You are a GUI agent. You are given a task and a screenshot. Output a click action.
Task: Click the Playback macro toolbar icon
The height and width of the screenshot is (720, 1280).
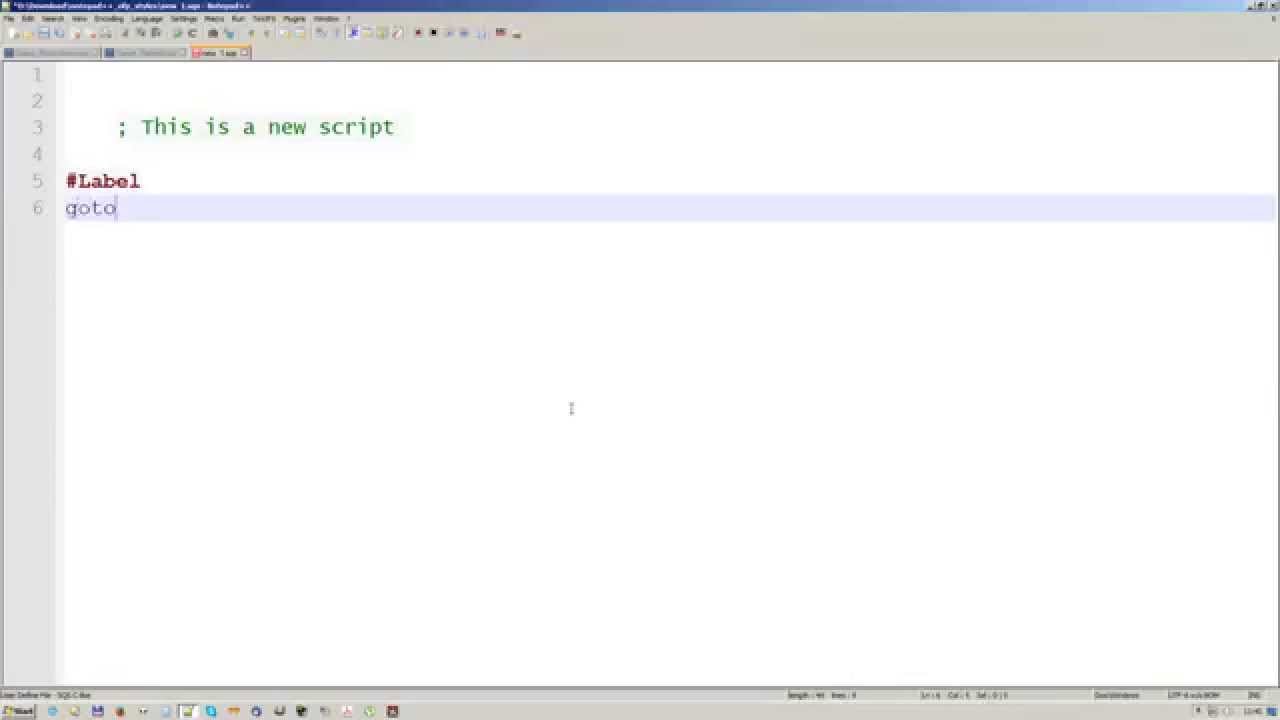[x=449, y=33]
